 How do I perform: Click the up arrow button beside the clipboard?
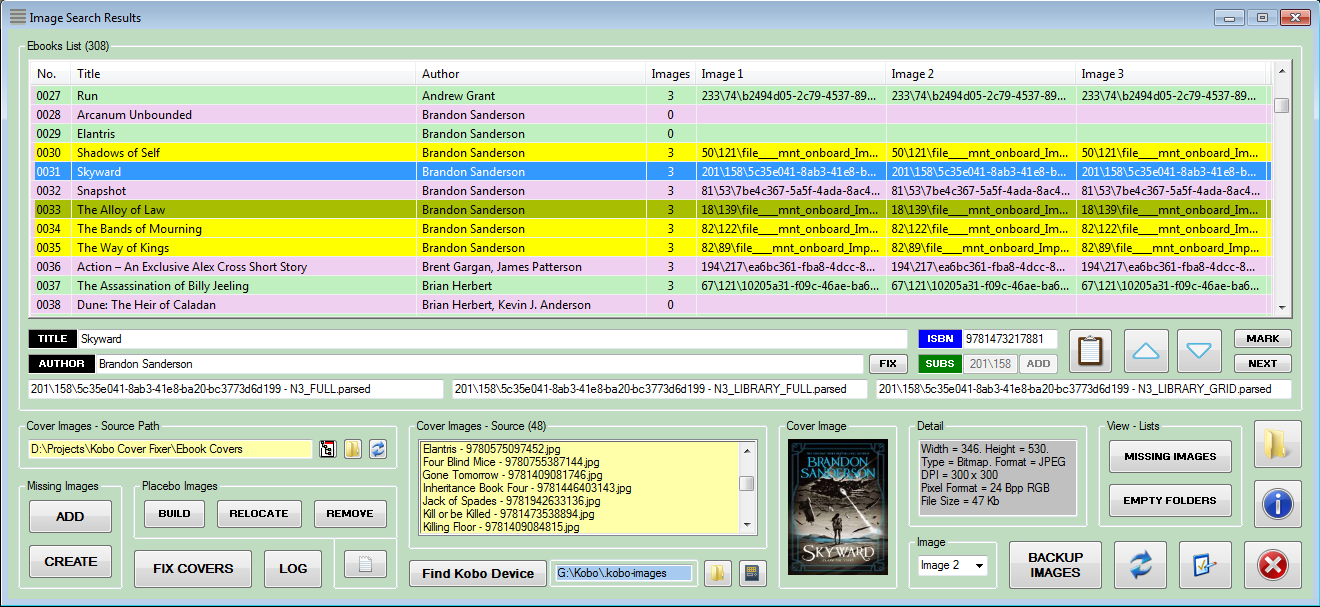pos(1147,351)
